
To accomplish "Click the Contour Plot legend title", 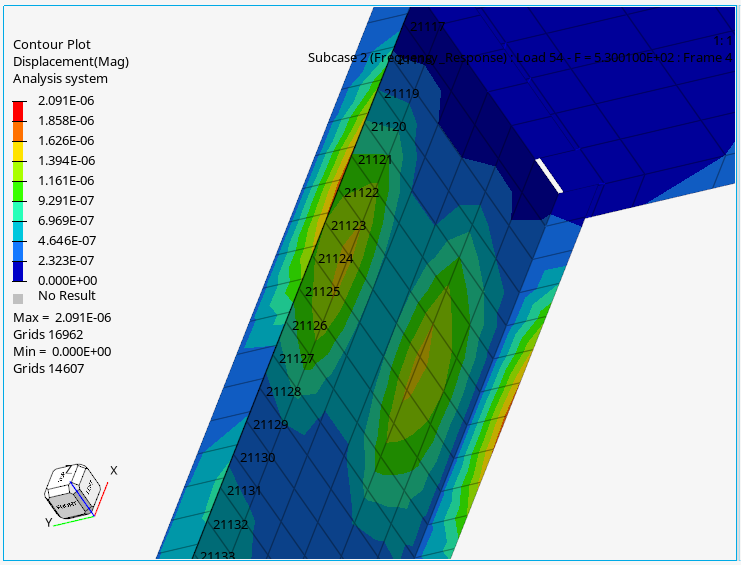I will click(52, 44).
